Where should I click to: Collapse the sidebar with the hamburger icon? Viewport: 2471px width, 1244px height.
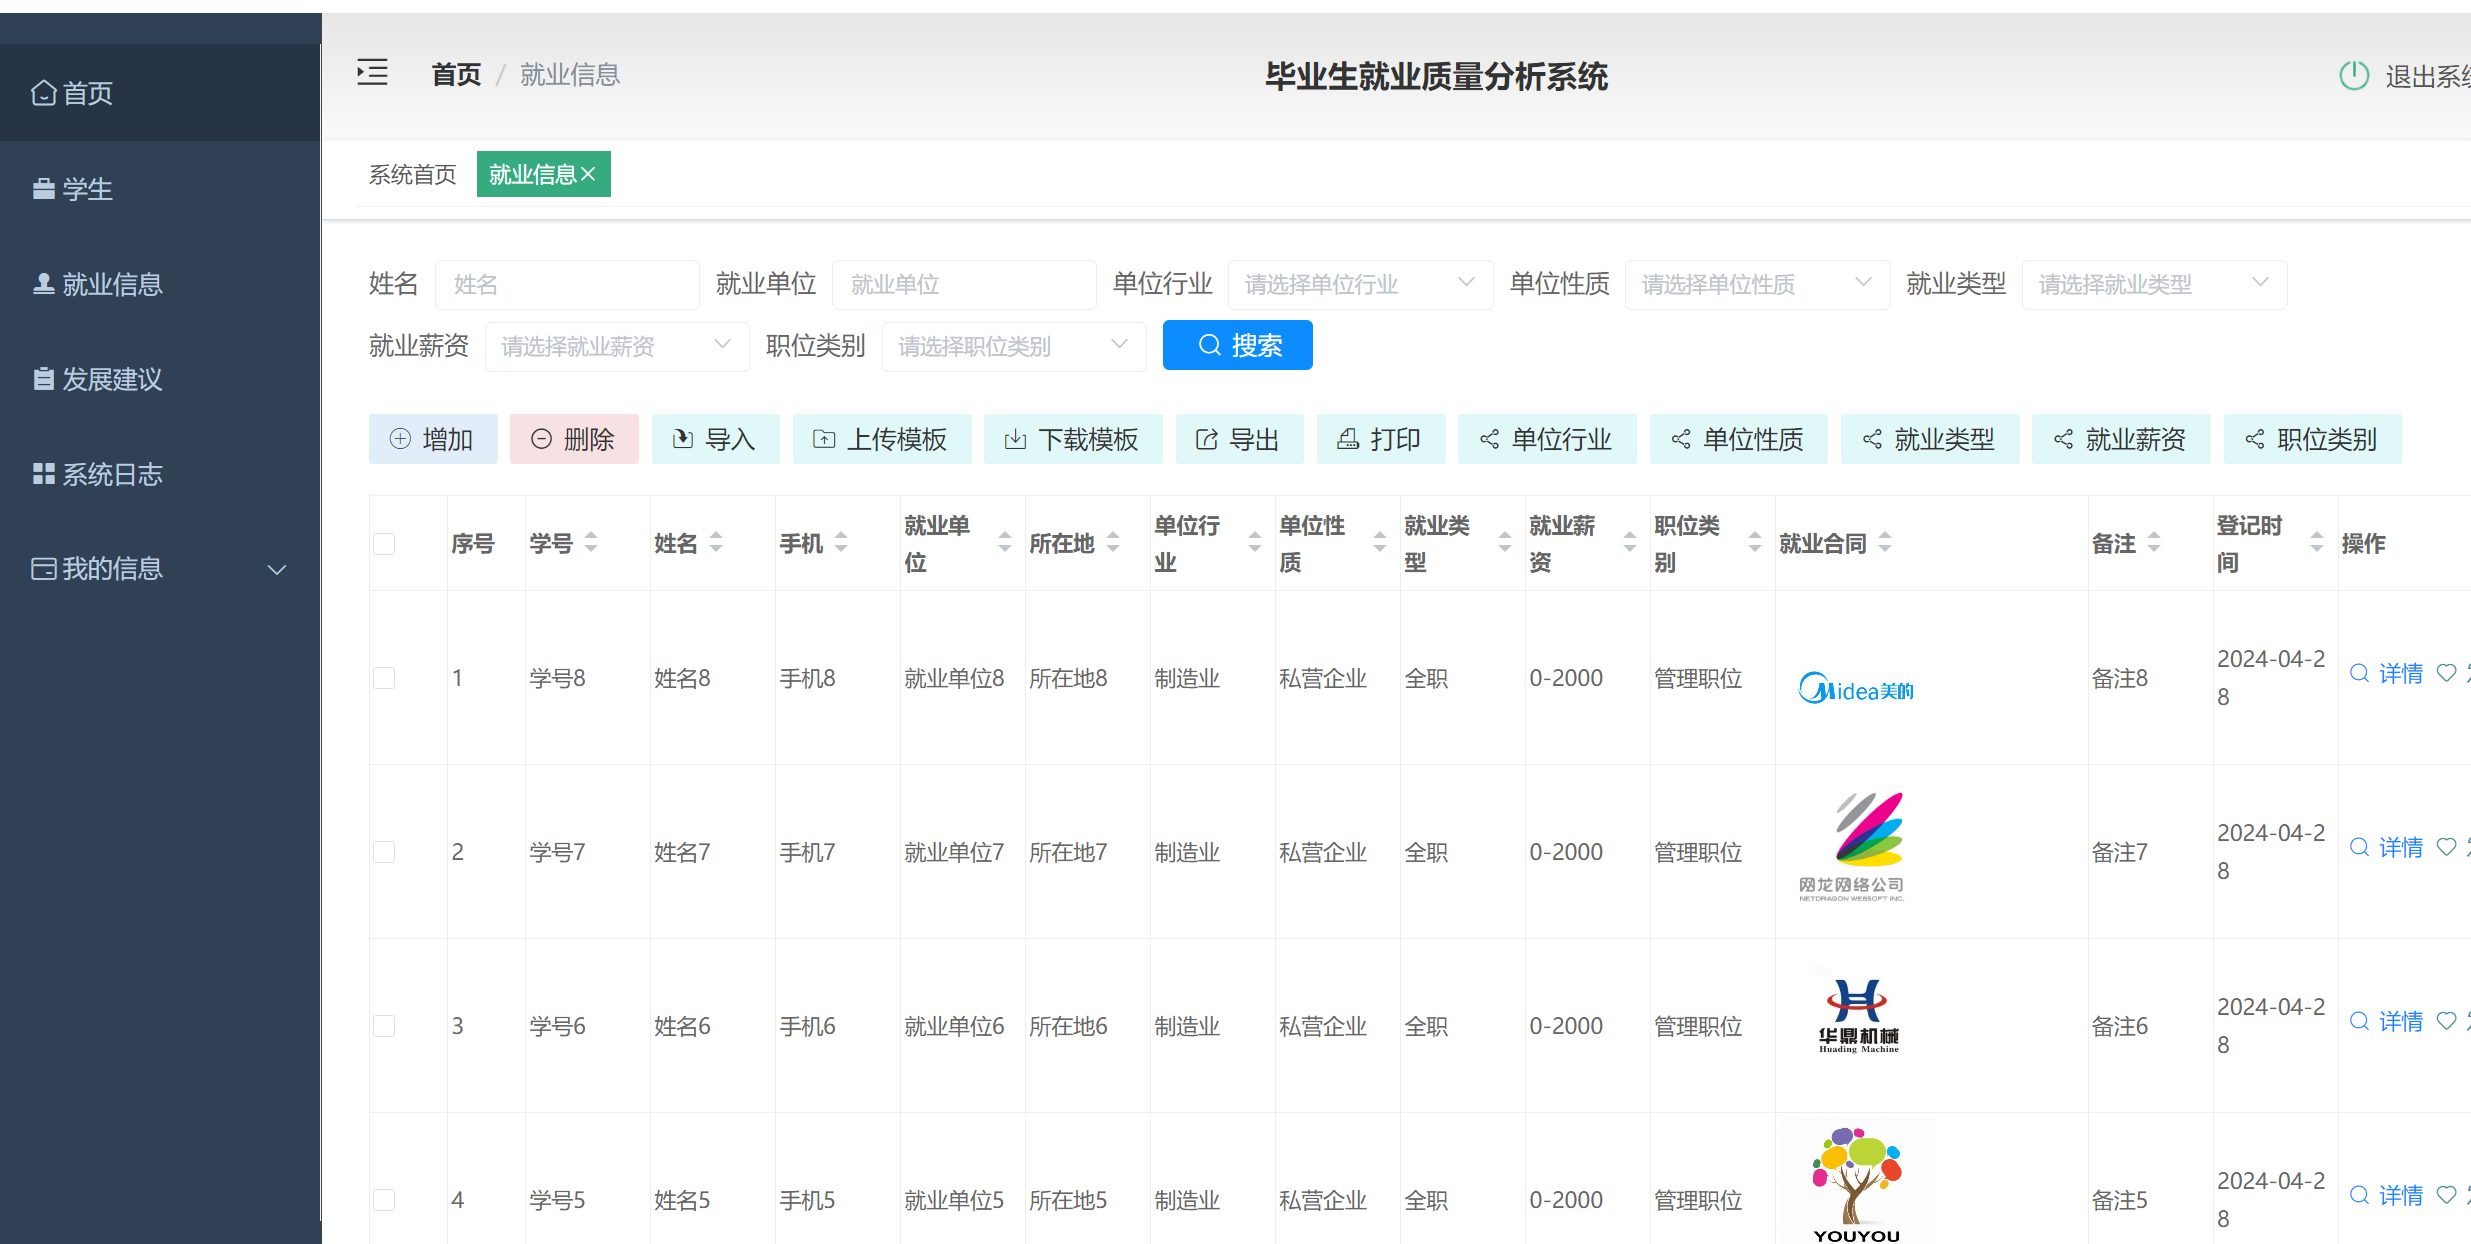(x=372, y=72)
